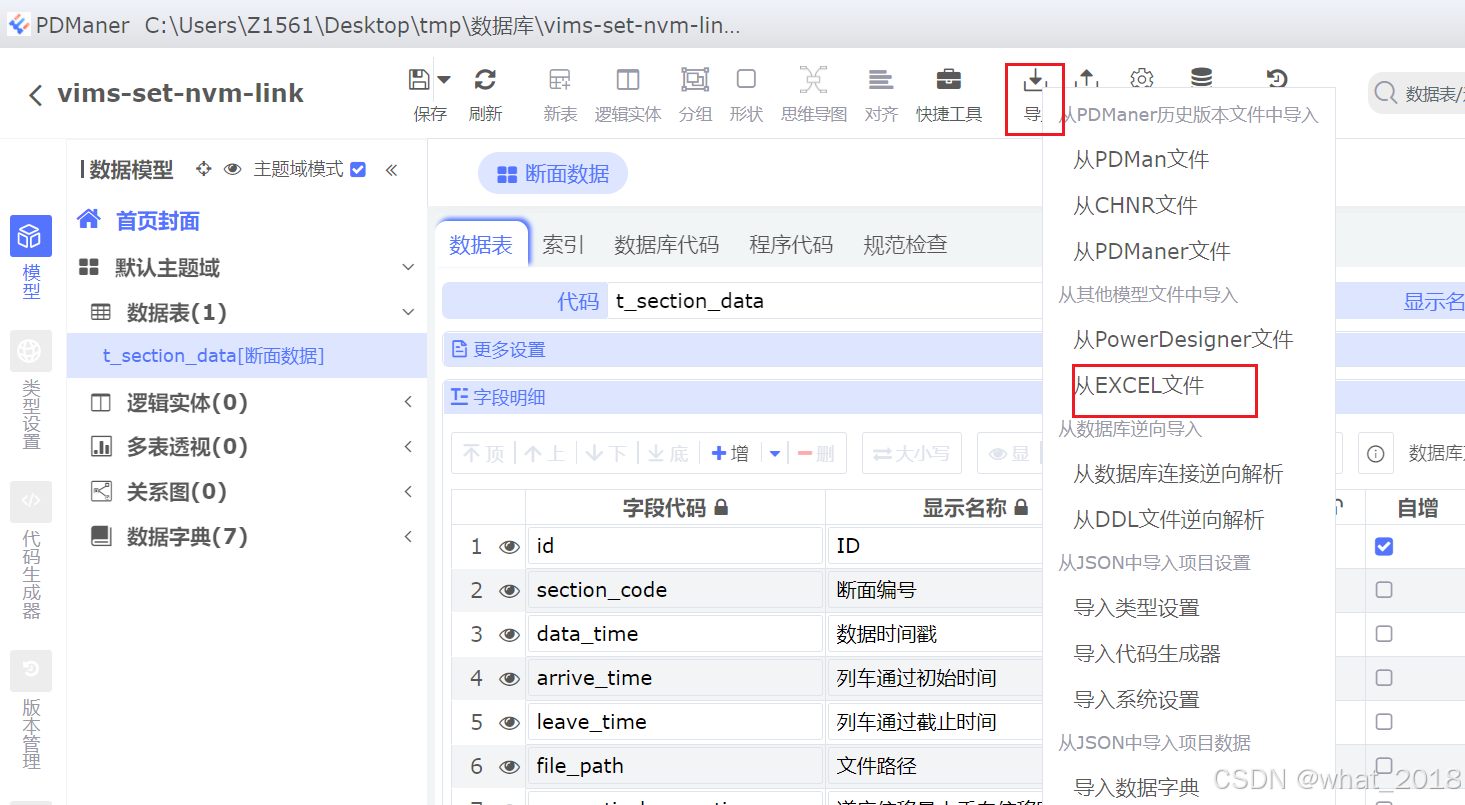
Task: Toggle visibility of the section_code field
Action: point(509,589)
